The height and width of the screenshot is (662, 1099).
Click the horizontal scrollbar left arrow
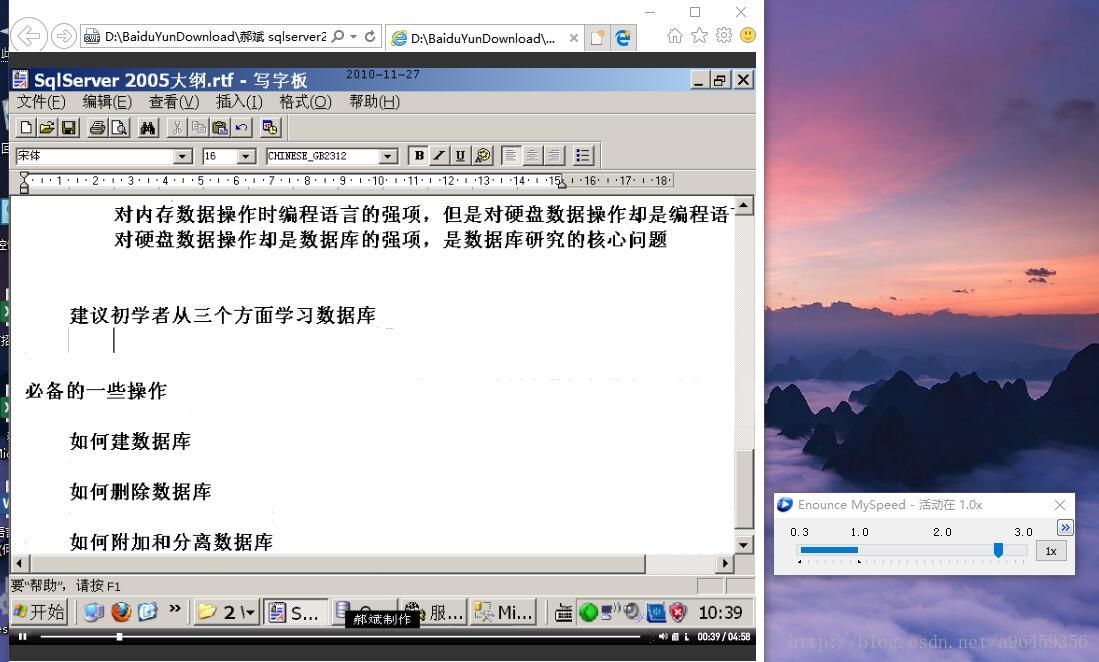pyautogui.click(x=20, y=563)
